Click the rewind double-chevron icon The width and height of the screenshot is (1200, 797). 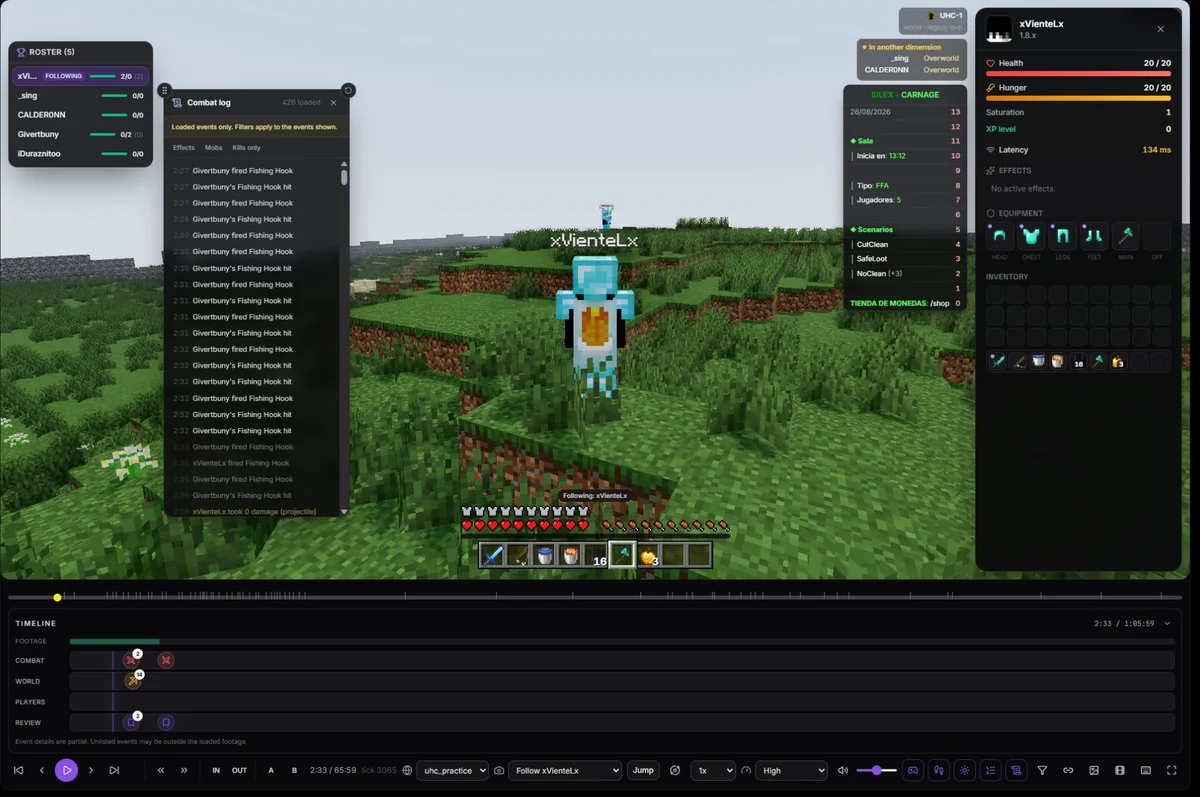coord(161,770)
